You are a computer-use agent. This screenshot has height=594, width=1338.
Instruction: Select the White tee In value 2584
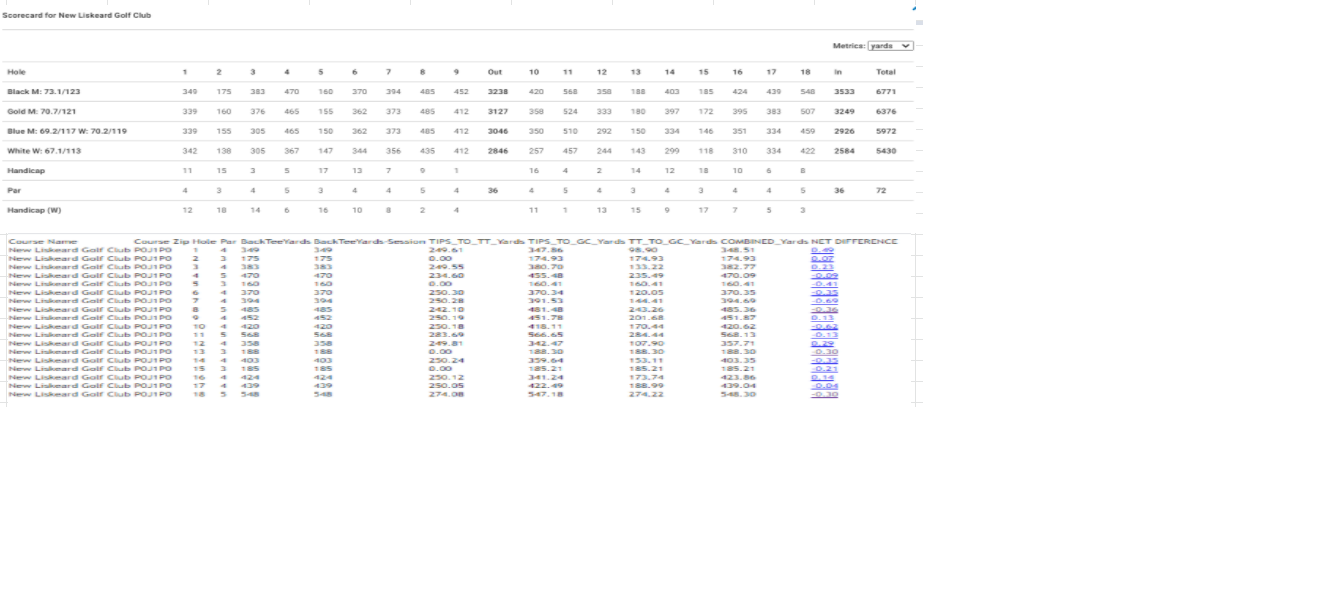[x=845, y=151]
